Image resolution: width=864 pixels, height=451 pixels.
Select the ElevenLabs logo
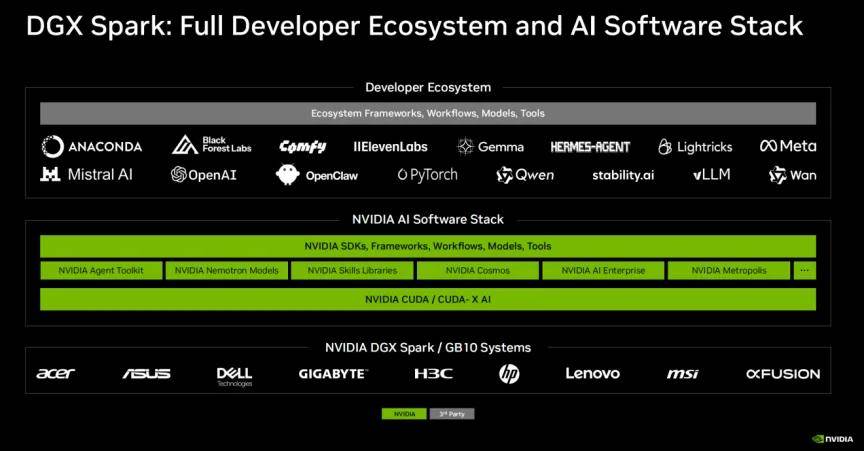click(x=390, y=147)
